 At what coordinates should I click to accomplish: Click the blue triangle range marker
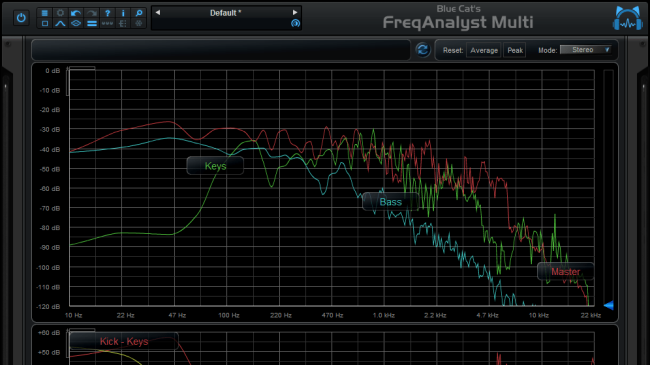pos(609,306)
